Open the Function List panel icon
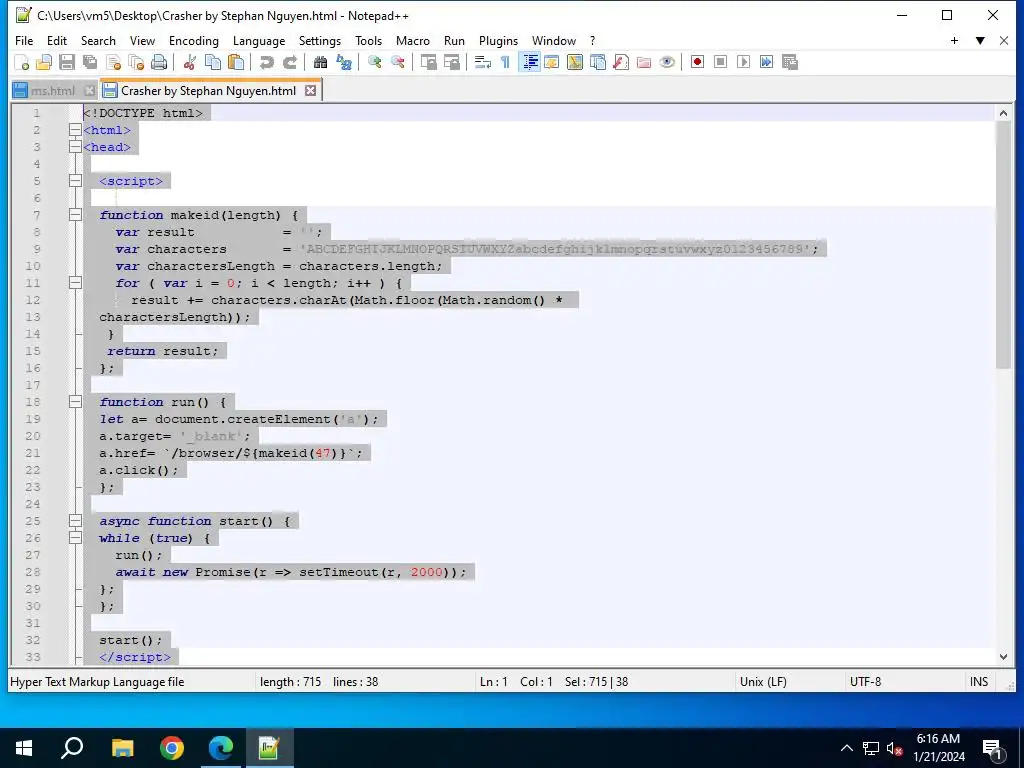Viewport: 1024px width, 768px height. 621,62
